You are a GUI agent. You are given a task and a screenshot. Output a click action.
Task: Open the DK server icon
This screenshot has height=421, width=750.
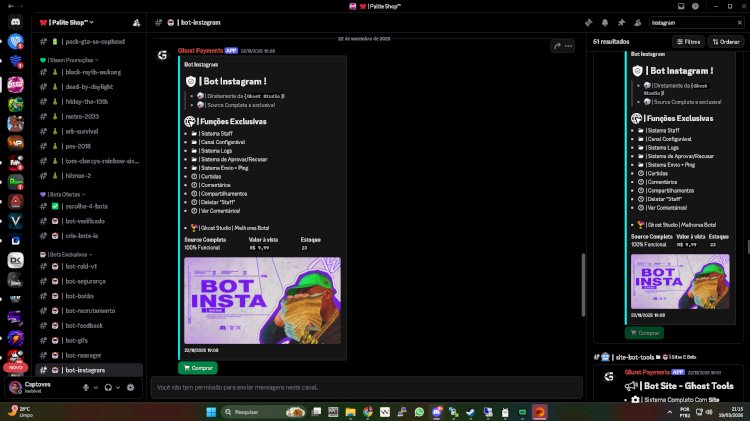15,260
